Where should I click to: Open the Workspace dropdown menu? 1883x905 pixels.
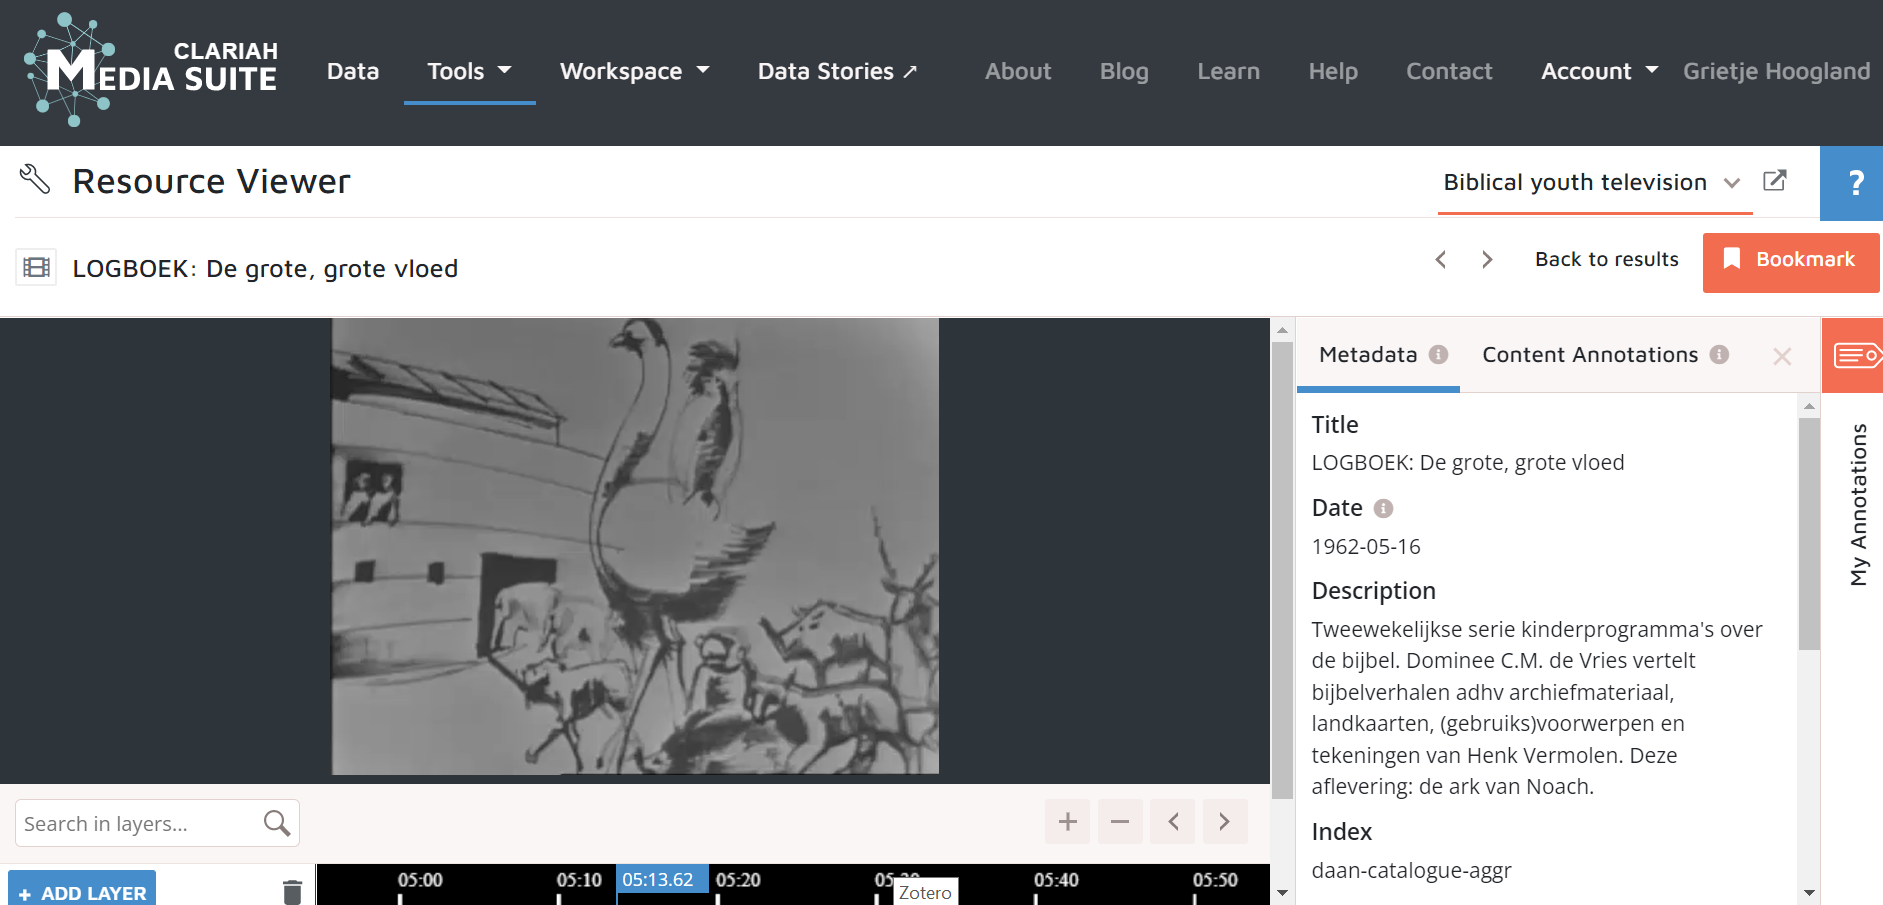[x=634, y=71]
